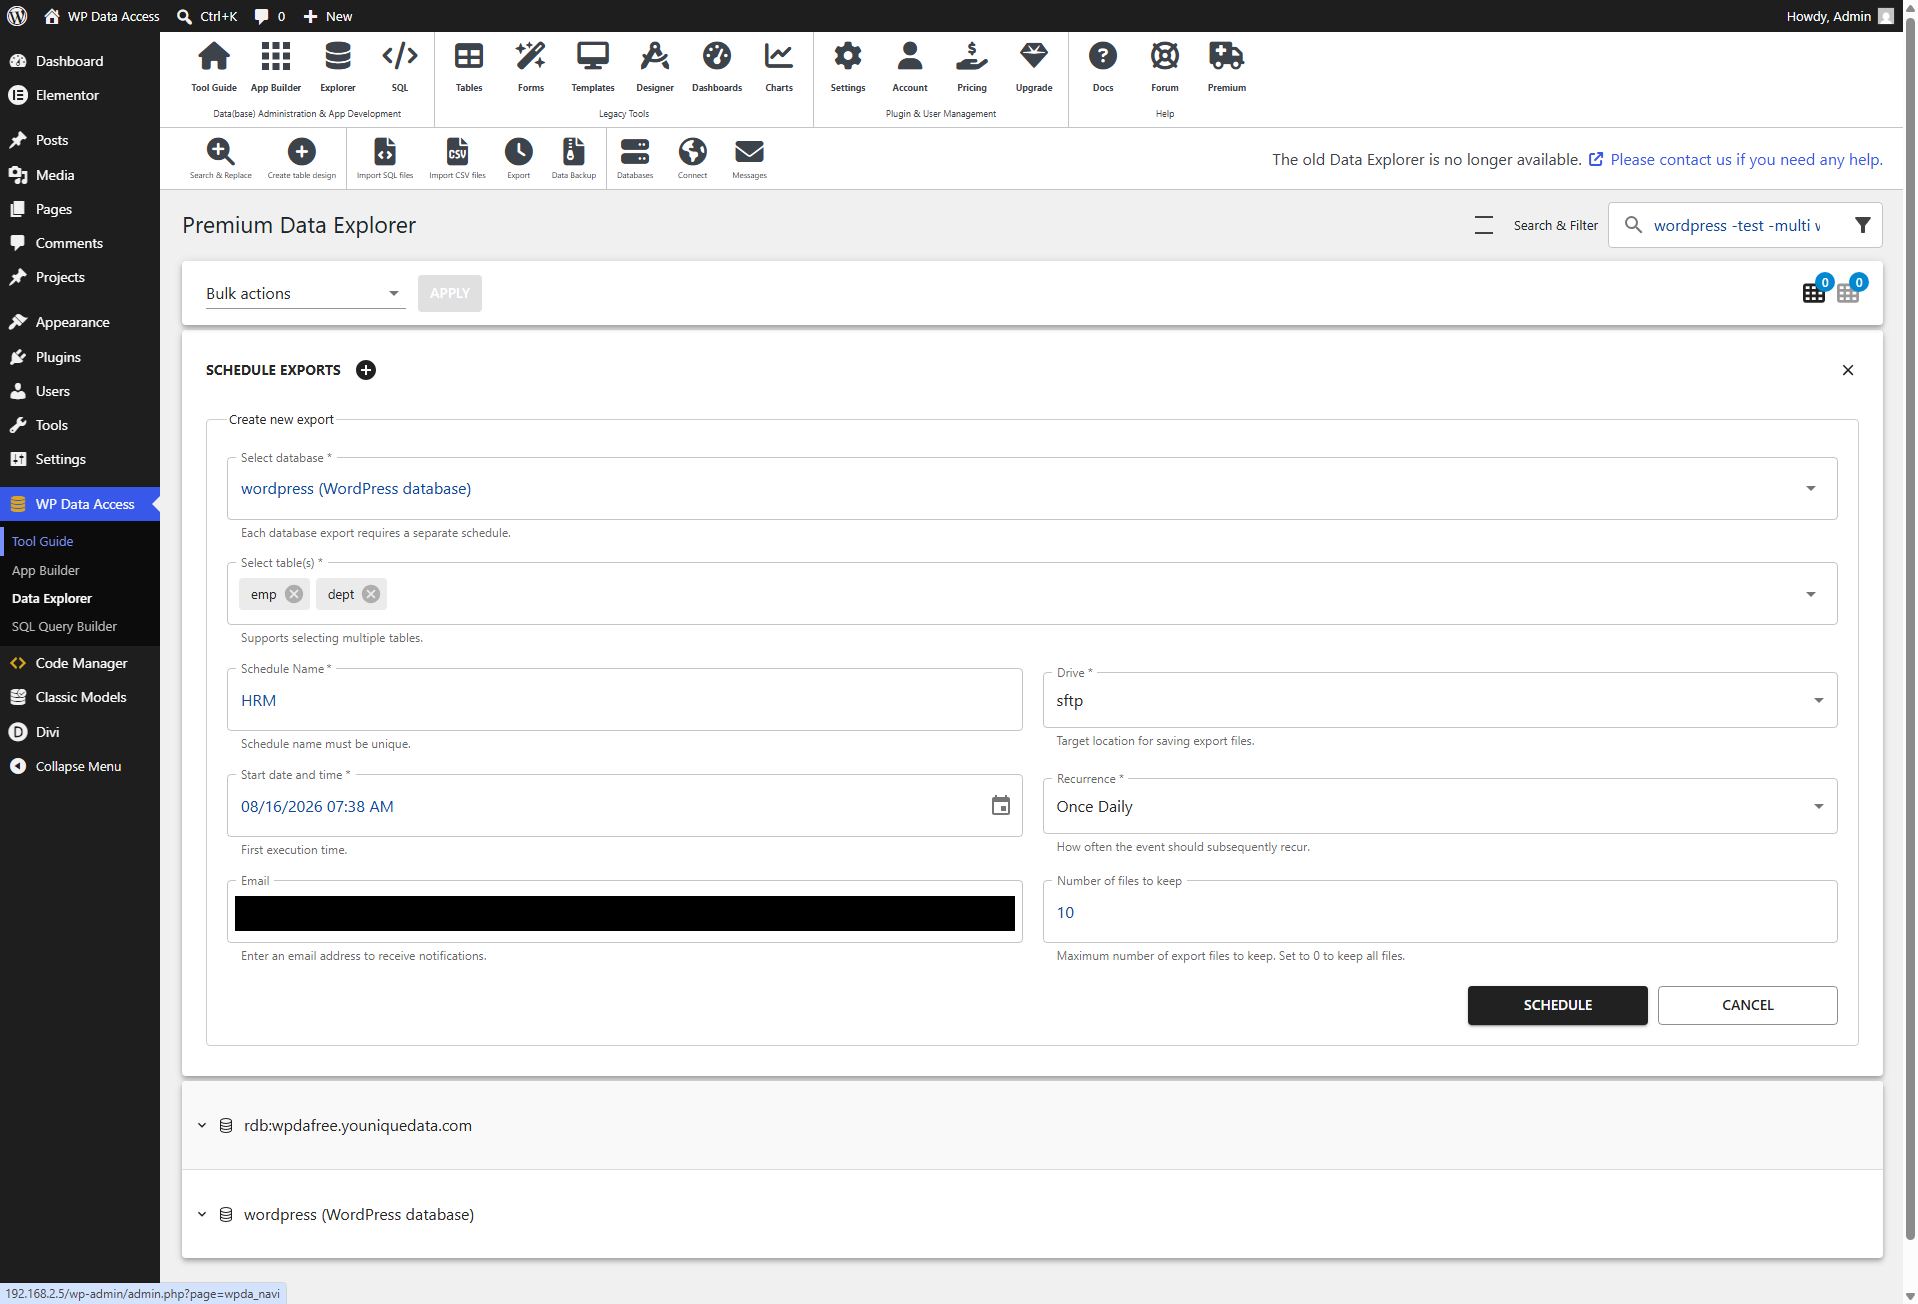Open Classic Models in the sidebar

[80, 697]
